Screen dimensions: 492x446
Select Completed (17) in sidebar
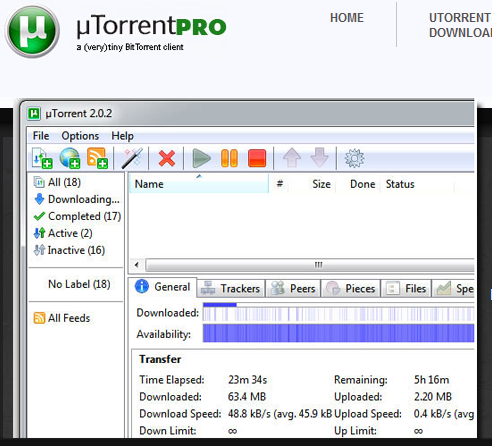77,216
